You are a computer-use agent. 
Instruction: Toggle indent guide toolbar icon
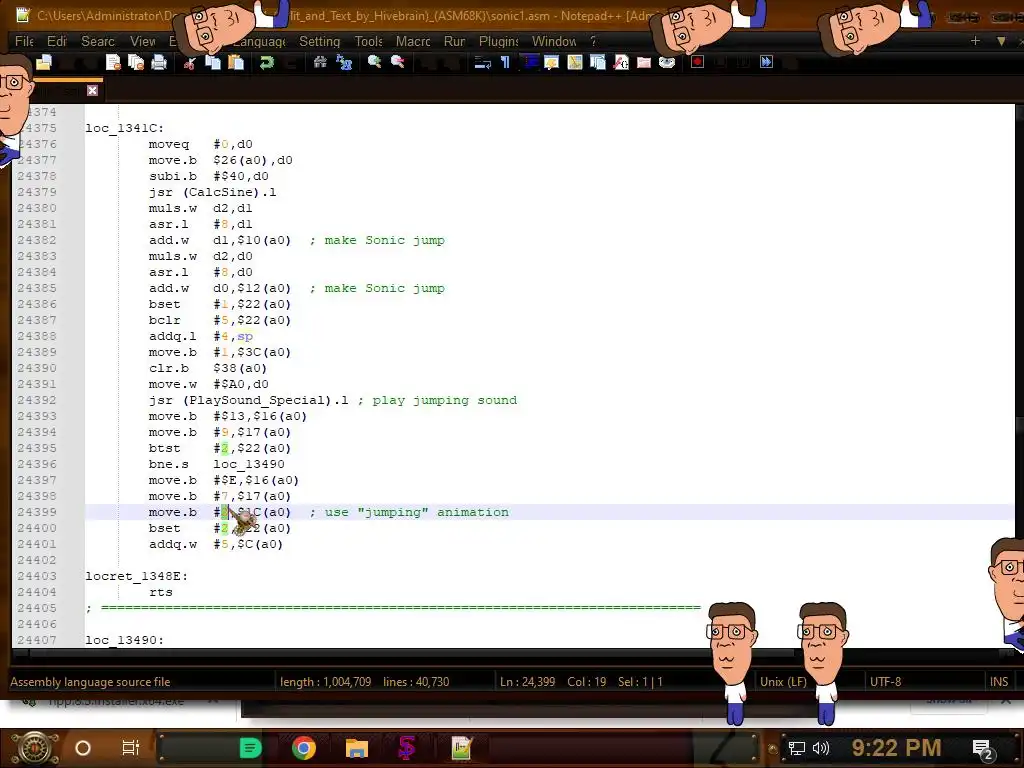click(529, 63)
